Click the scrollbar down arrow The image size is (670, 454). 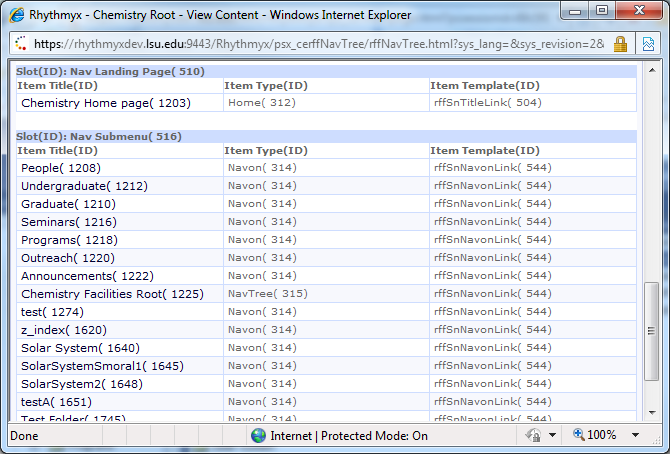point(652,413)
